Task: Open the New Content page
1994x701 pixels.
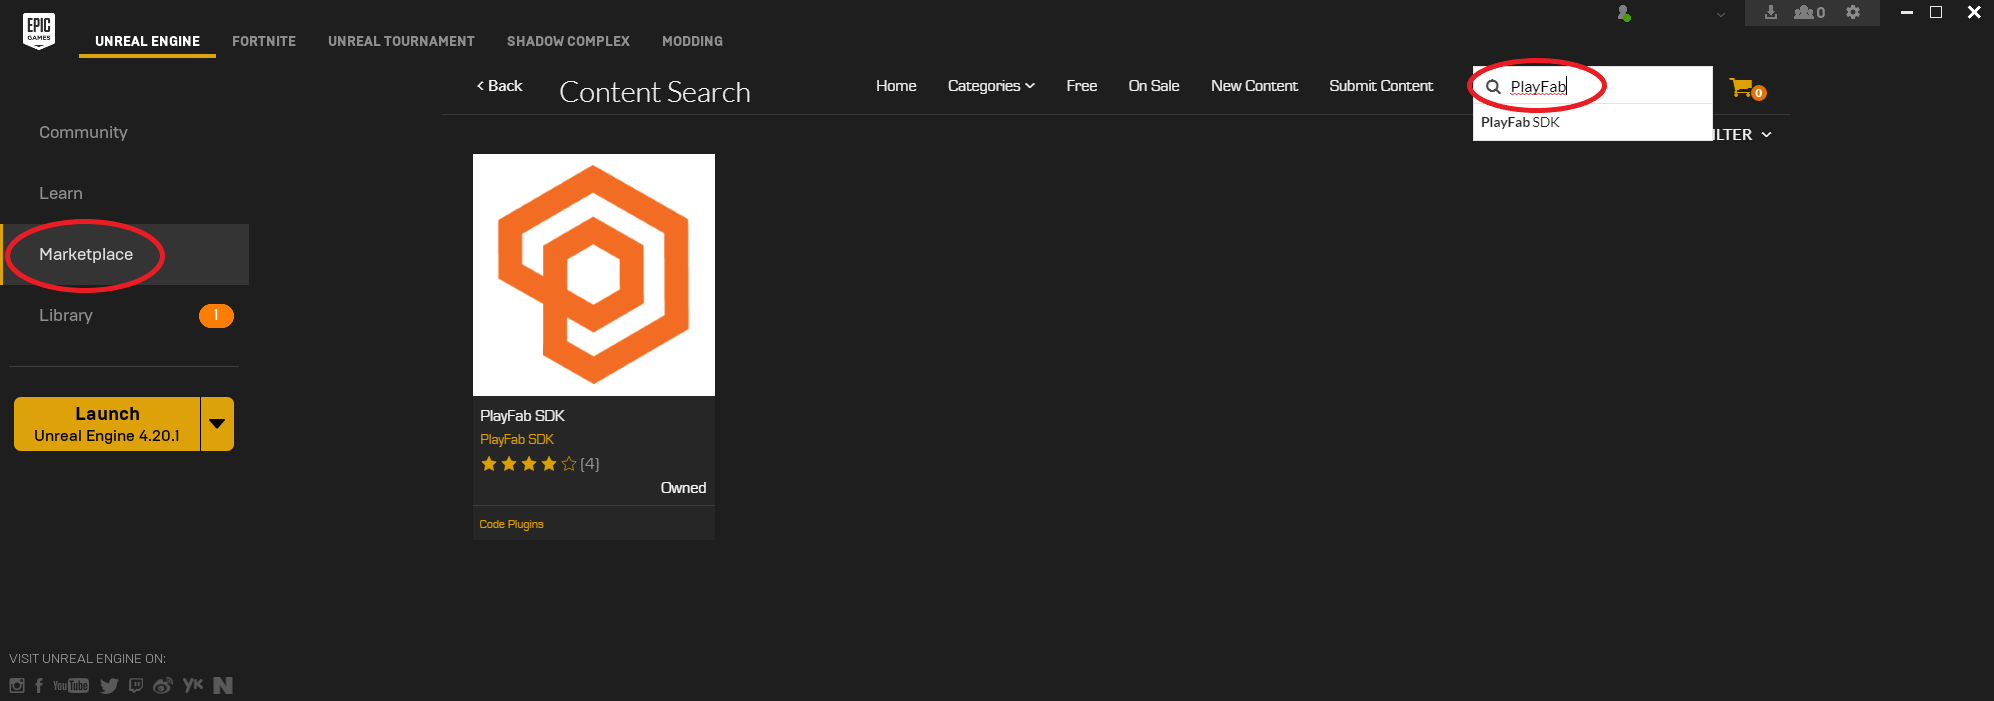Action: [x=1254, y=86]
